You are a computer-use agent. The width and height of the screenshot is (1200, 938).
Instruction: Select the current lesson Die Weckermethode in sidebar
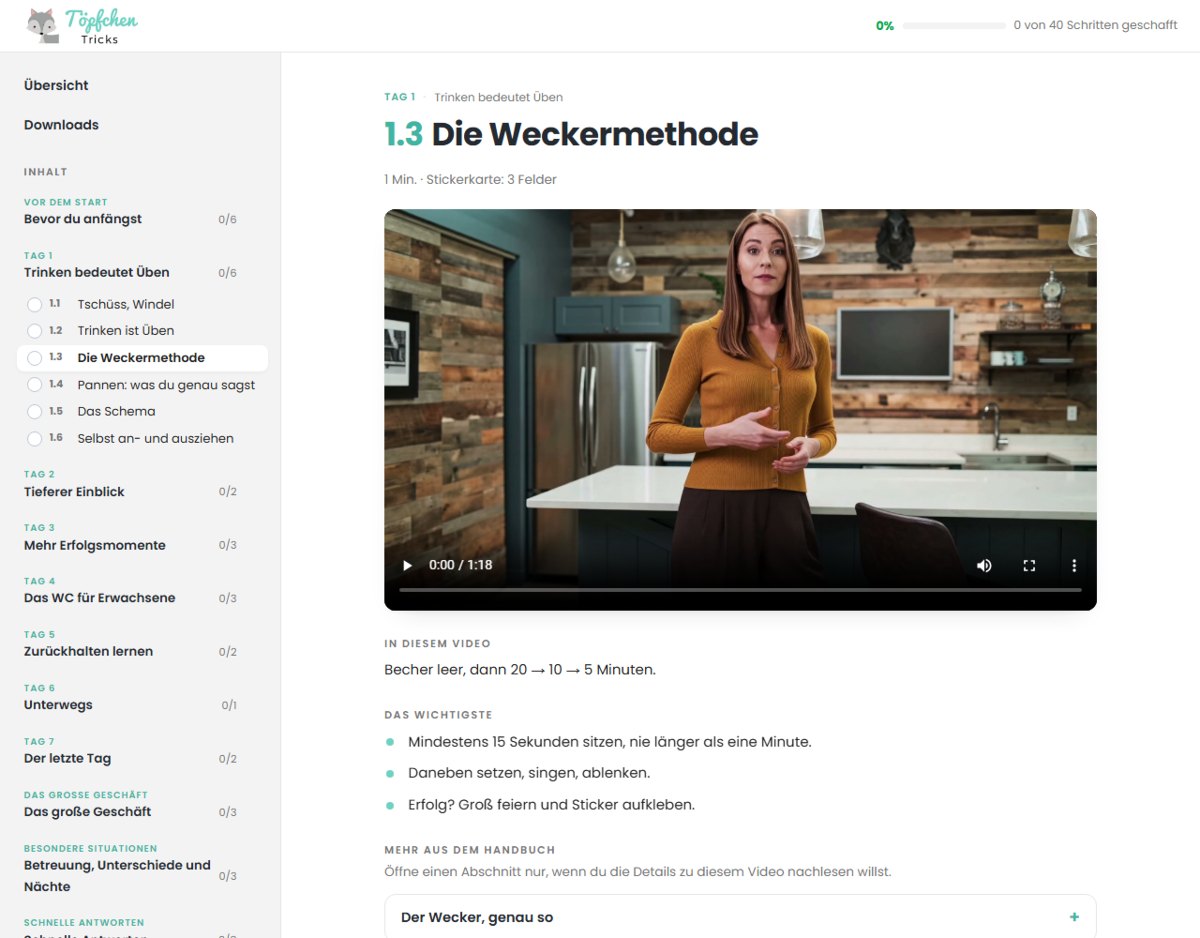coord(142,358)
